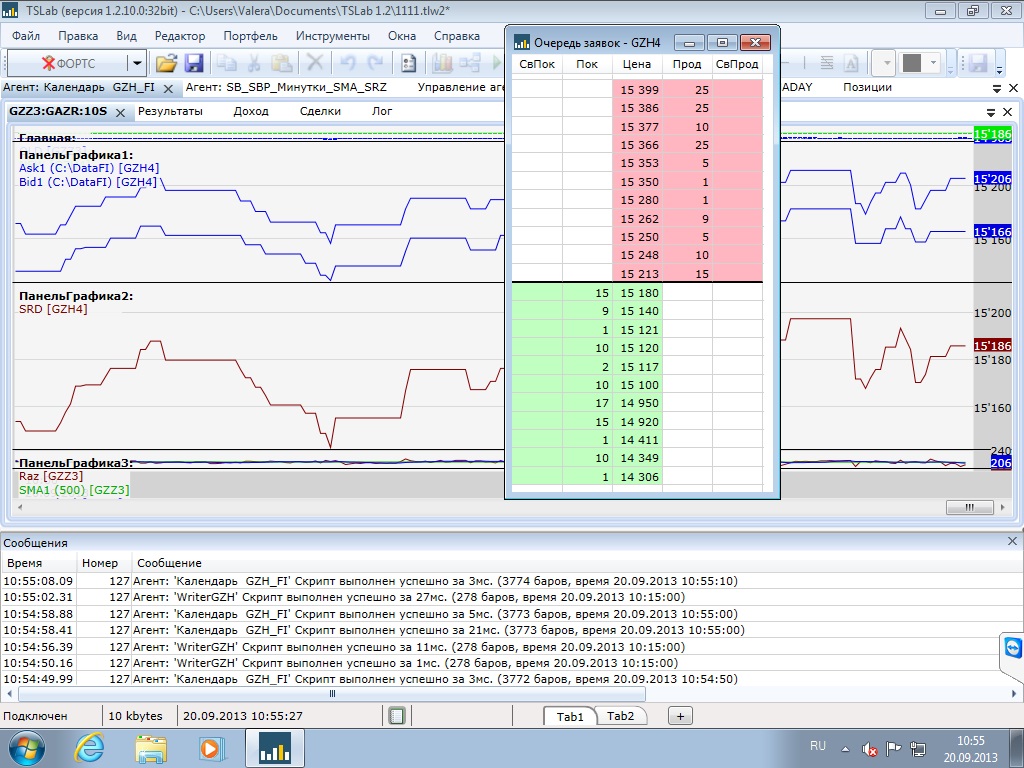1024x768 pixels.
Task: Switch to the Сделки tab
Action: 320,112
